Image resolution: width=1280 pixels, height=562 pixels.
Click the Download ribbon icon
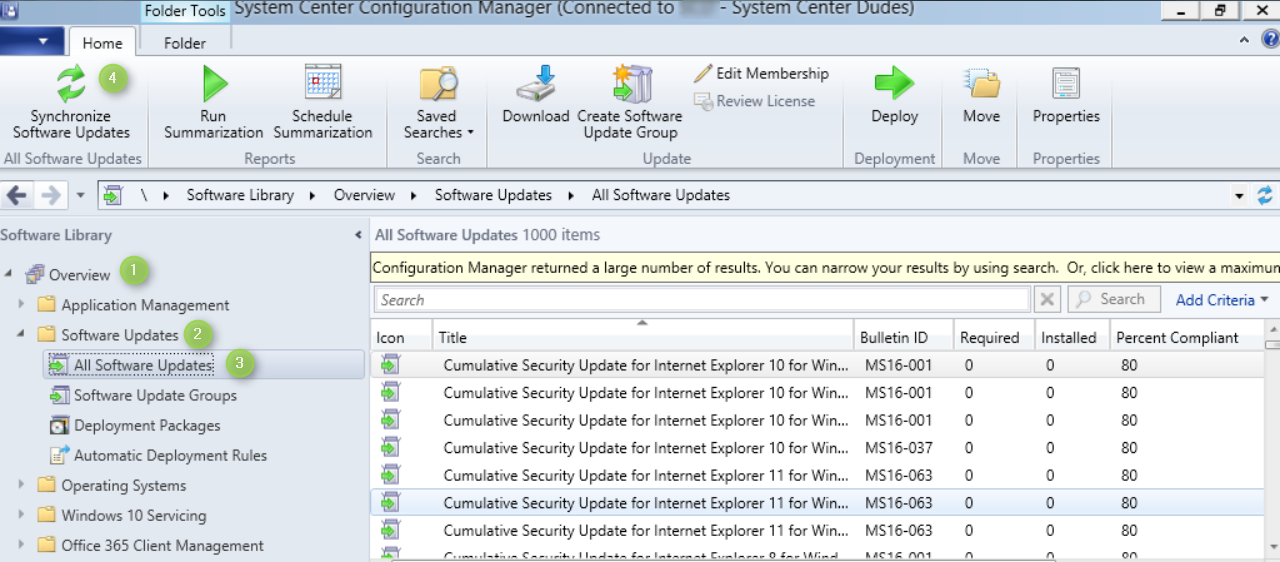pos(535,84)
